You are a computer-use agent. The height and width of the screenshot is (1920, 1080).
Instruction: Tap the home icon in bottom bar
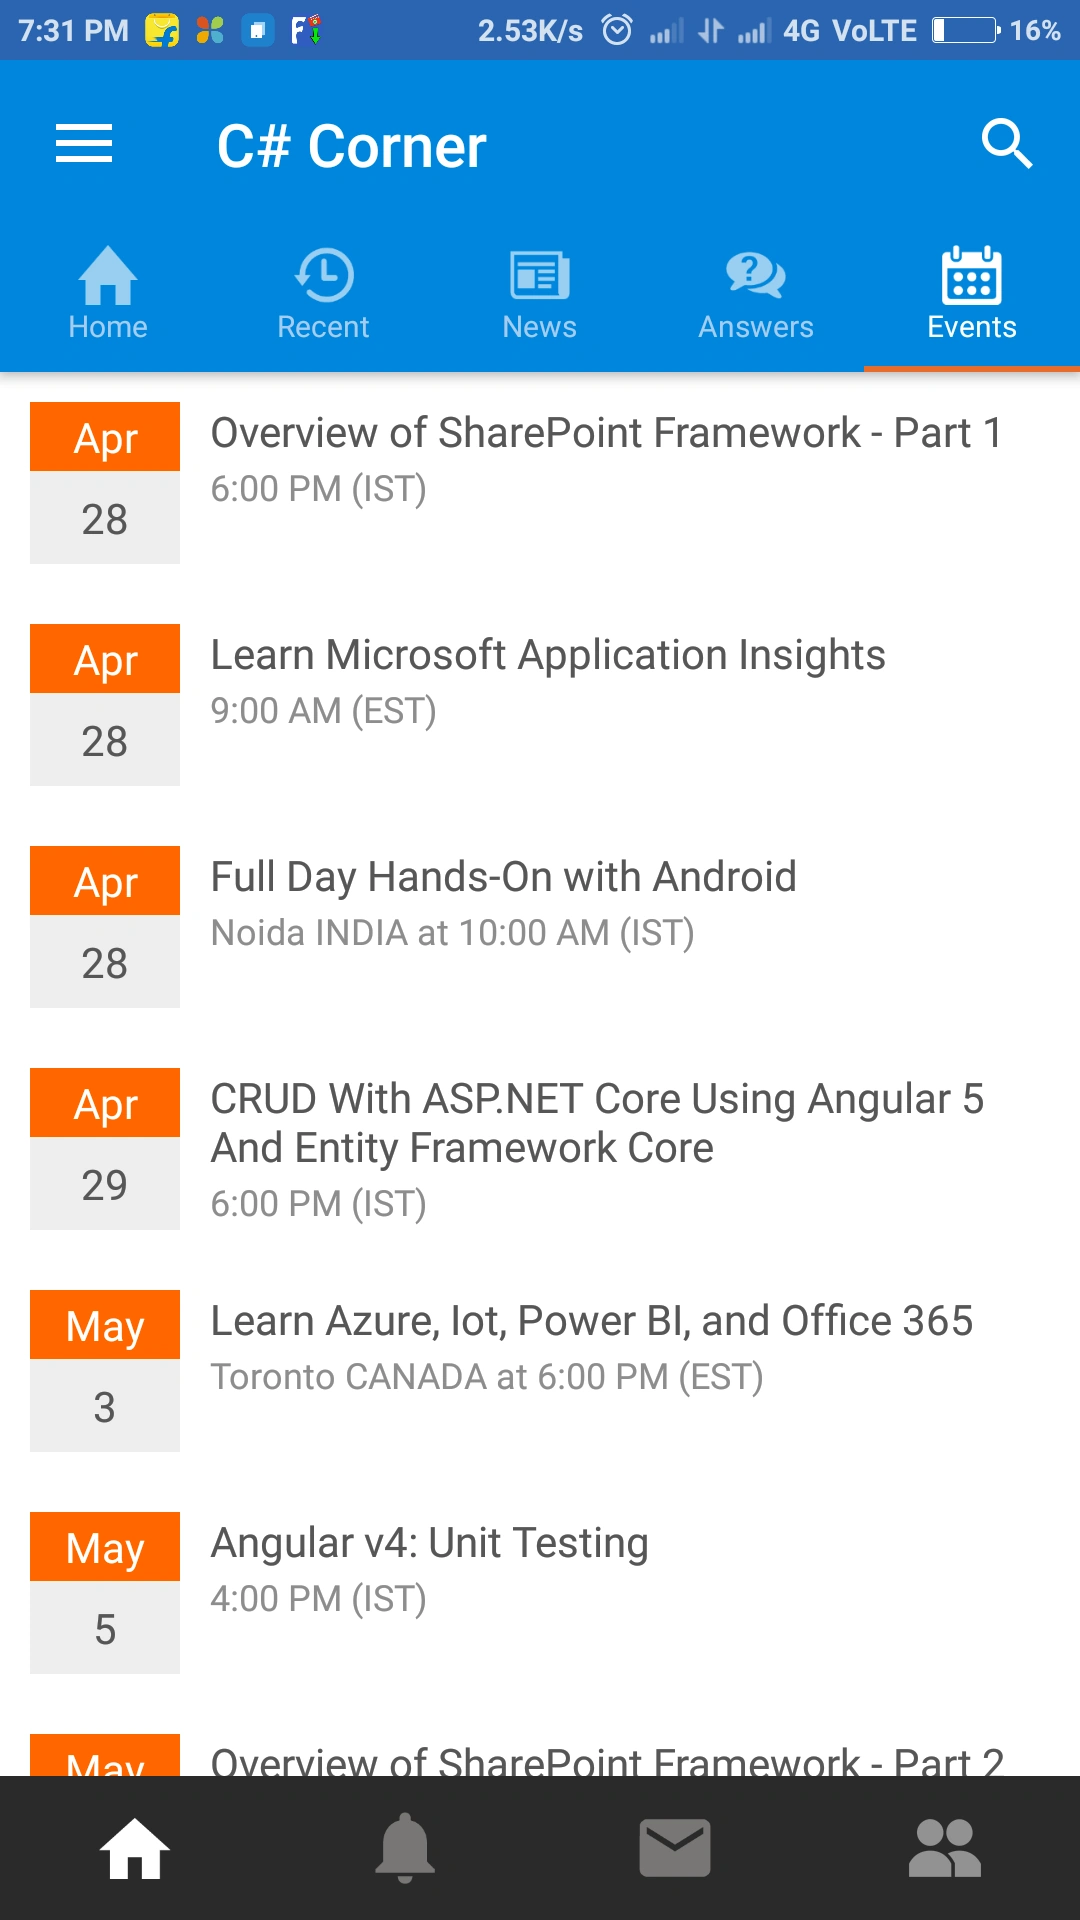pyautogui.click(x=135, y=1848)
